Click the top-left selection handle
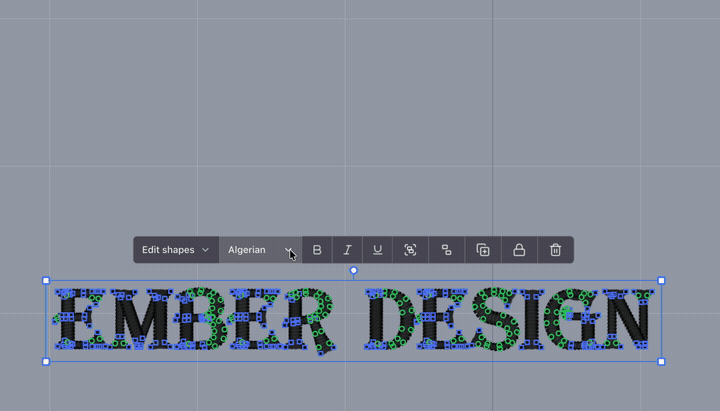Image resolution: width=720 pixels, height=411 pixels. point(46,281)
